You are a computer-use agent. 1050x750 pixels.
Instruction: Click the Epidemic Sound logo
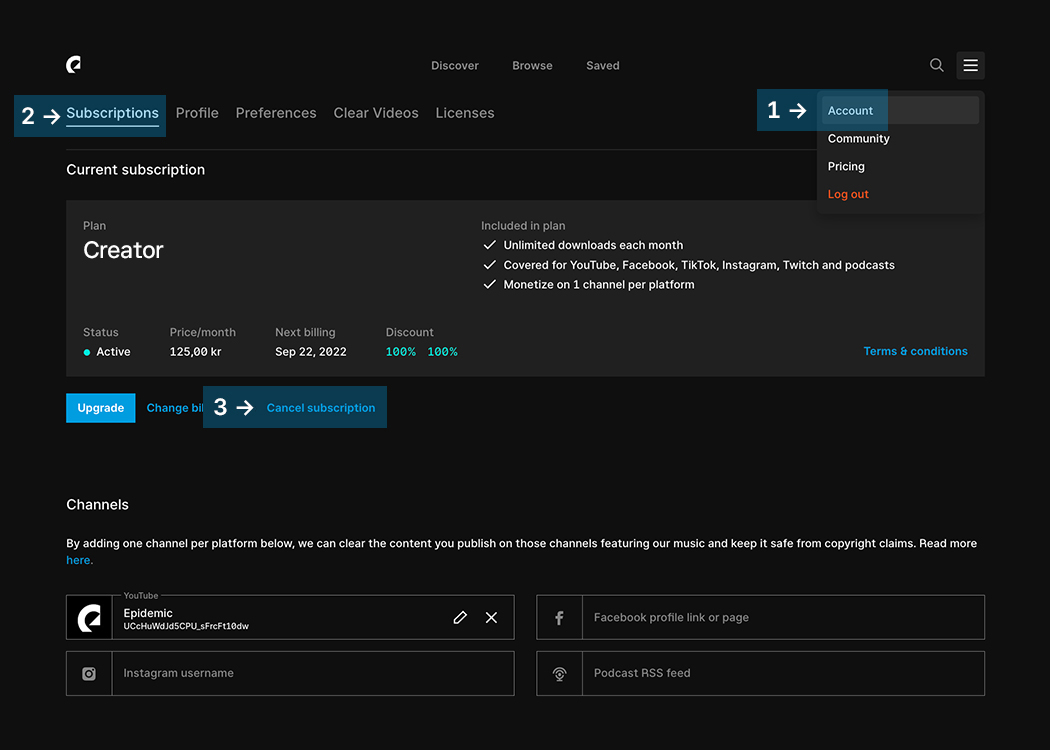coord(74,65)
